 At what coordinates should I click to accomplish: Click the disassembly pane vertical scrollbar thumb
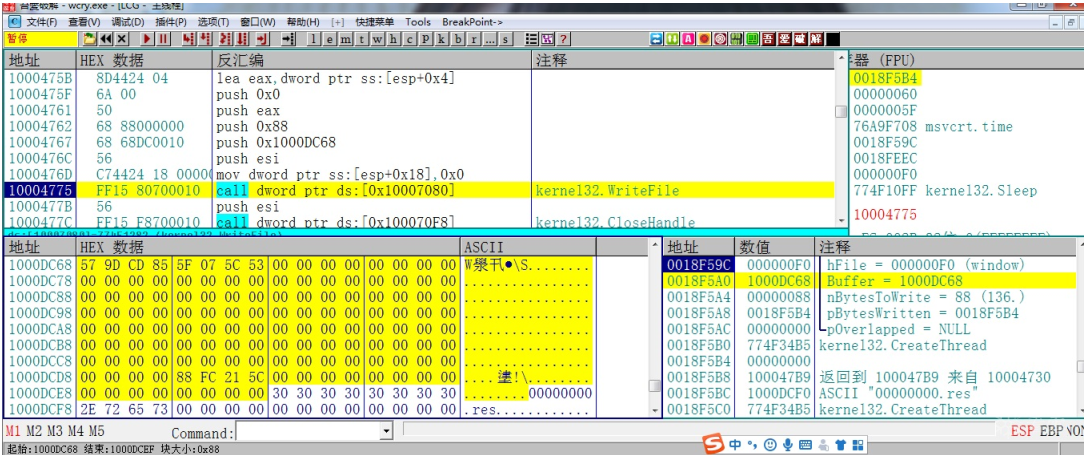click(841, 112)
